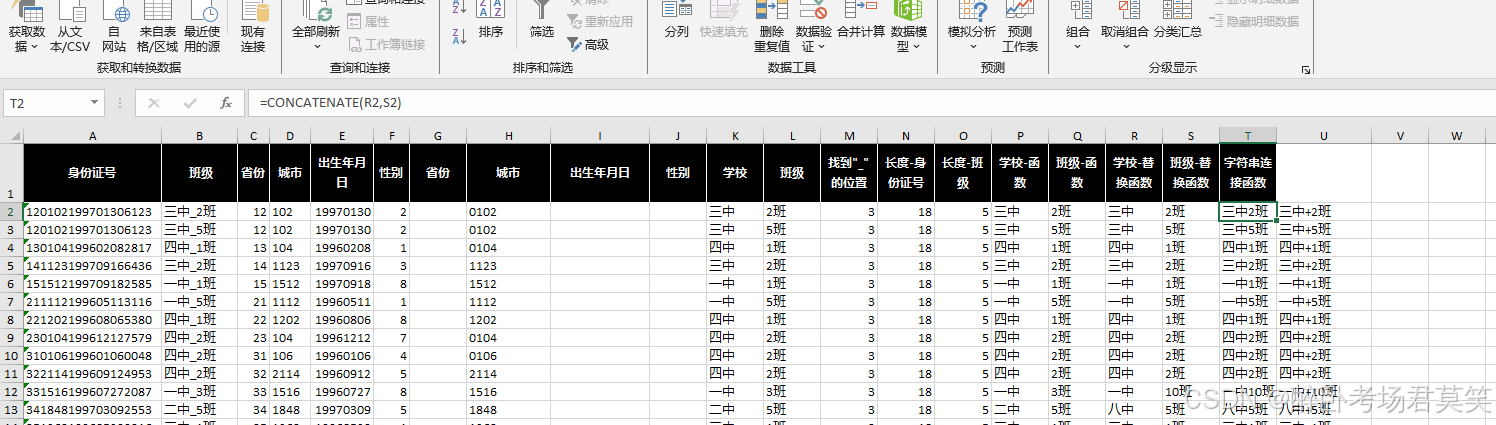Click the 学校-替换函数 header cell
Screen dimensions: 1496x425
(x=1134, y=172)
